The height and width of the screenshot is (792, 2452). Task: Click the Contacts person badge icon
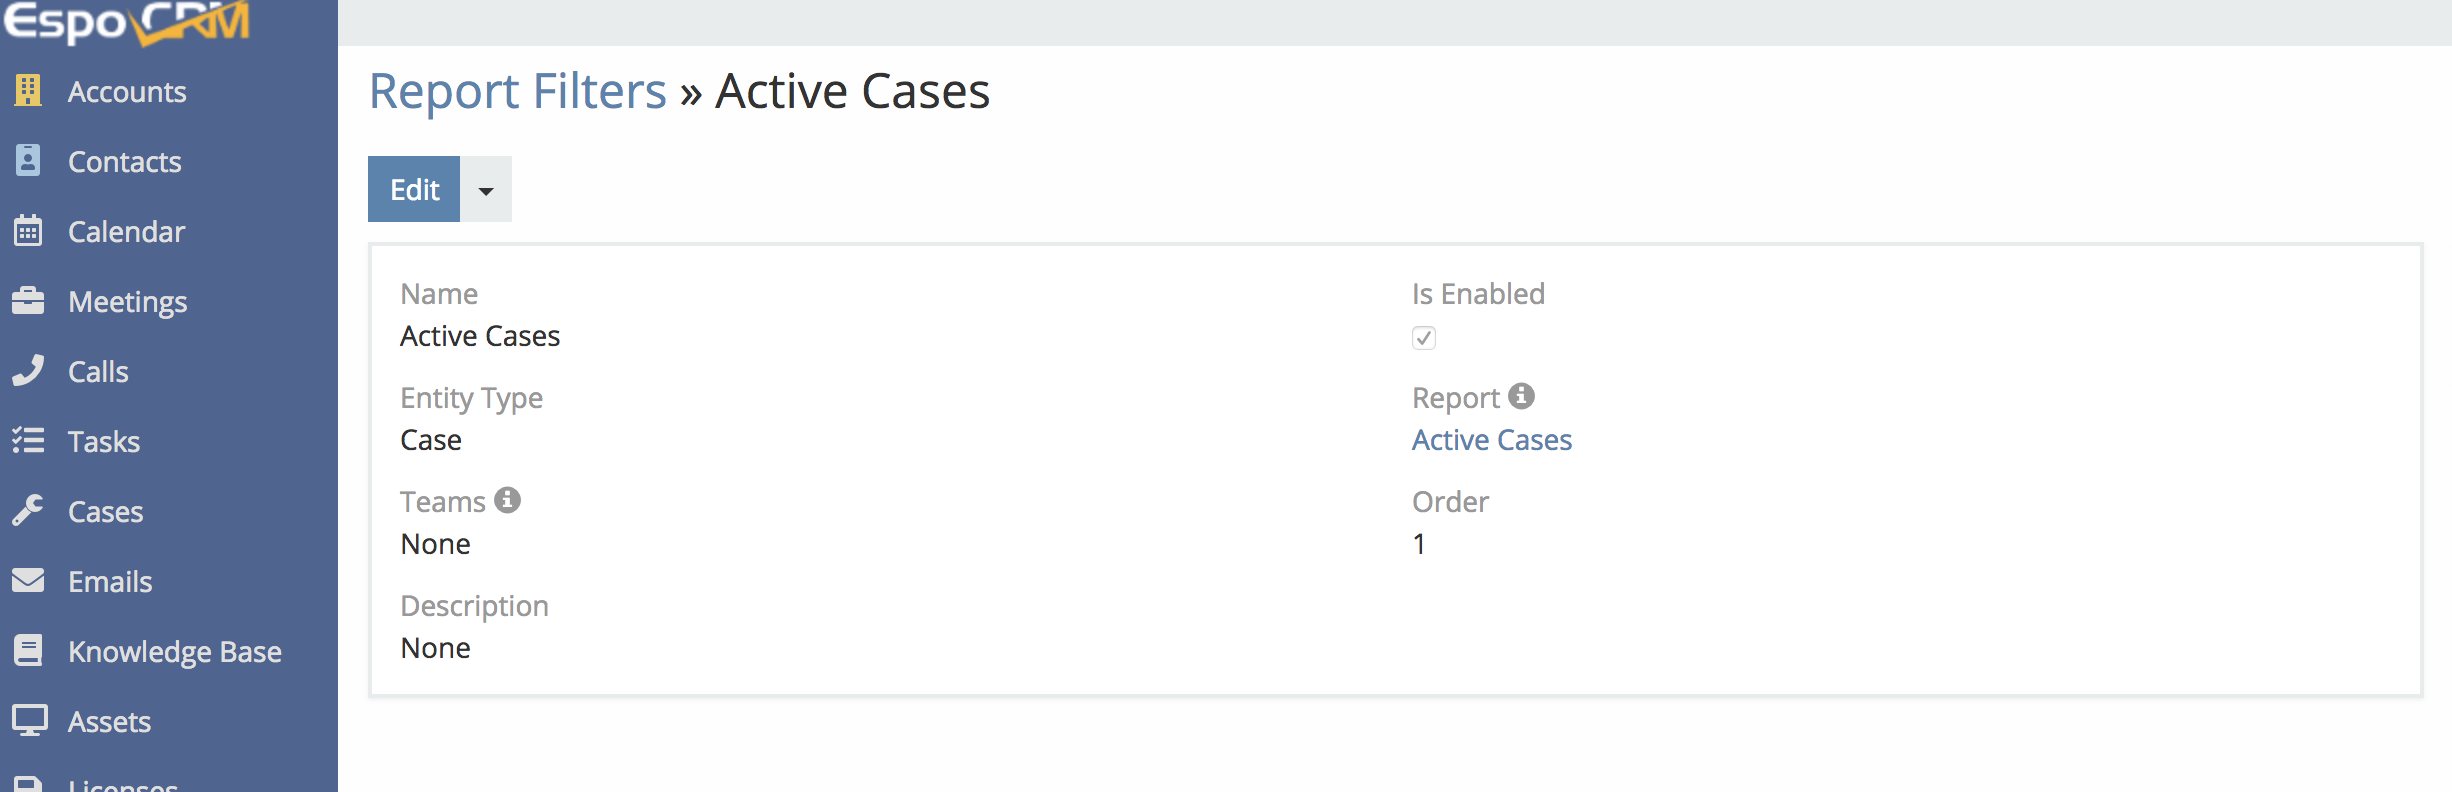point(28,161)
